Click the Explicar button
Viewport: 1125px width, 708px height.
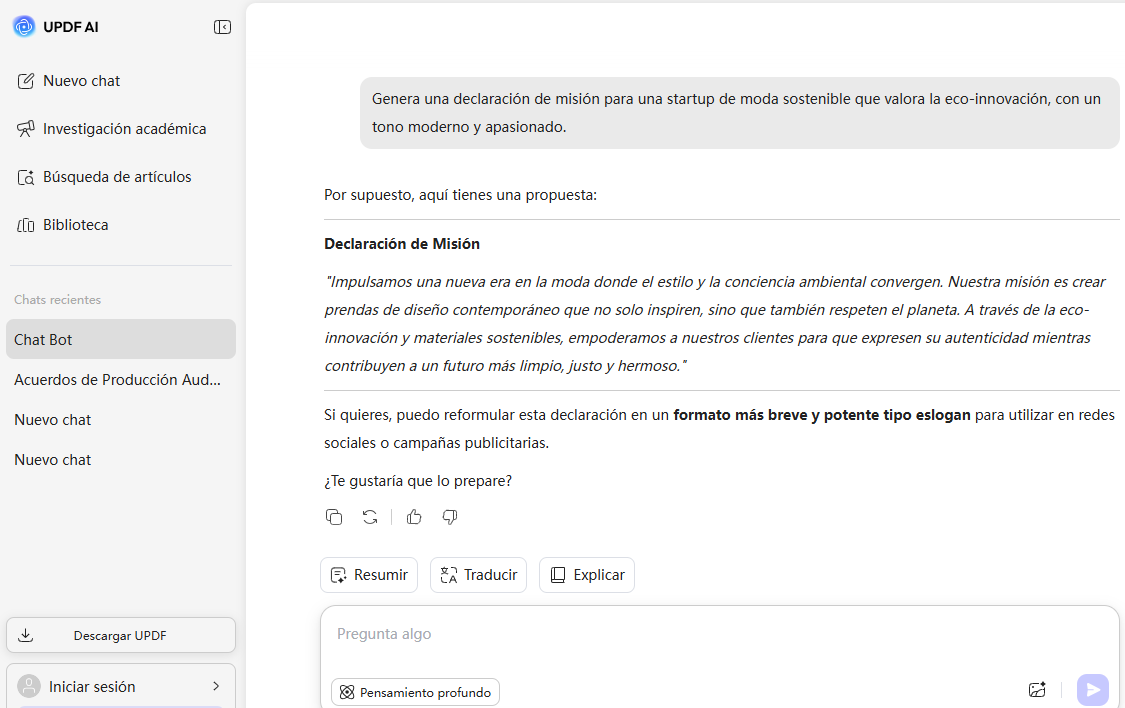point(587,575)
